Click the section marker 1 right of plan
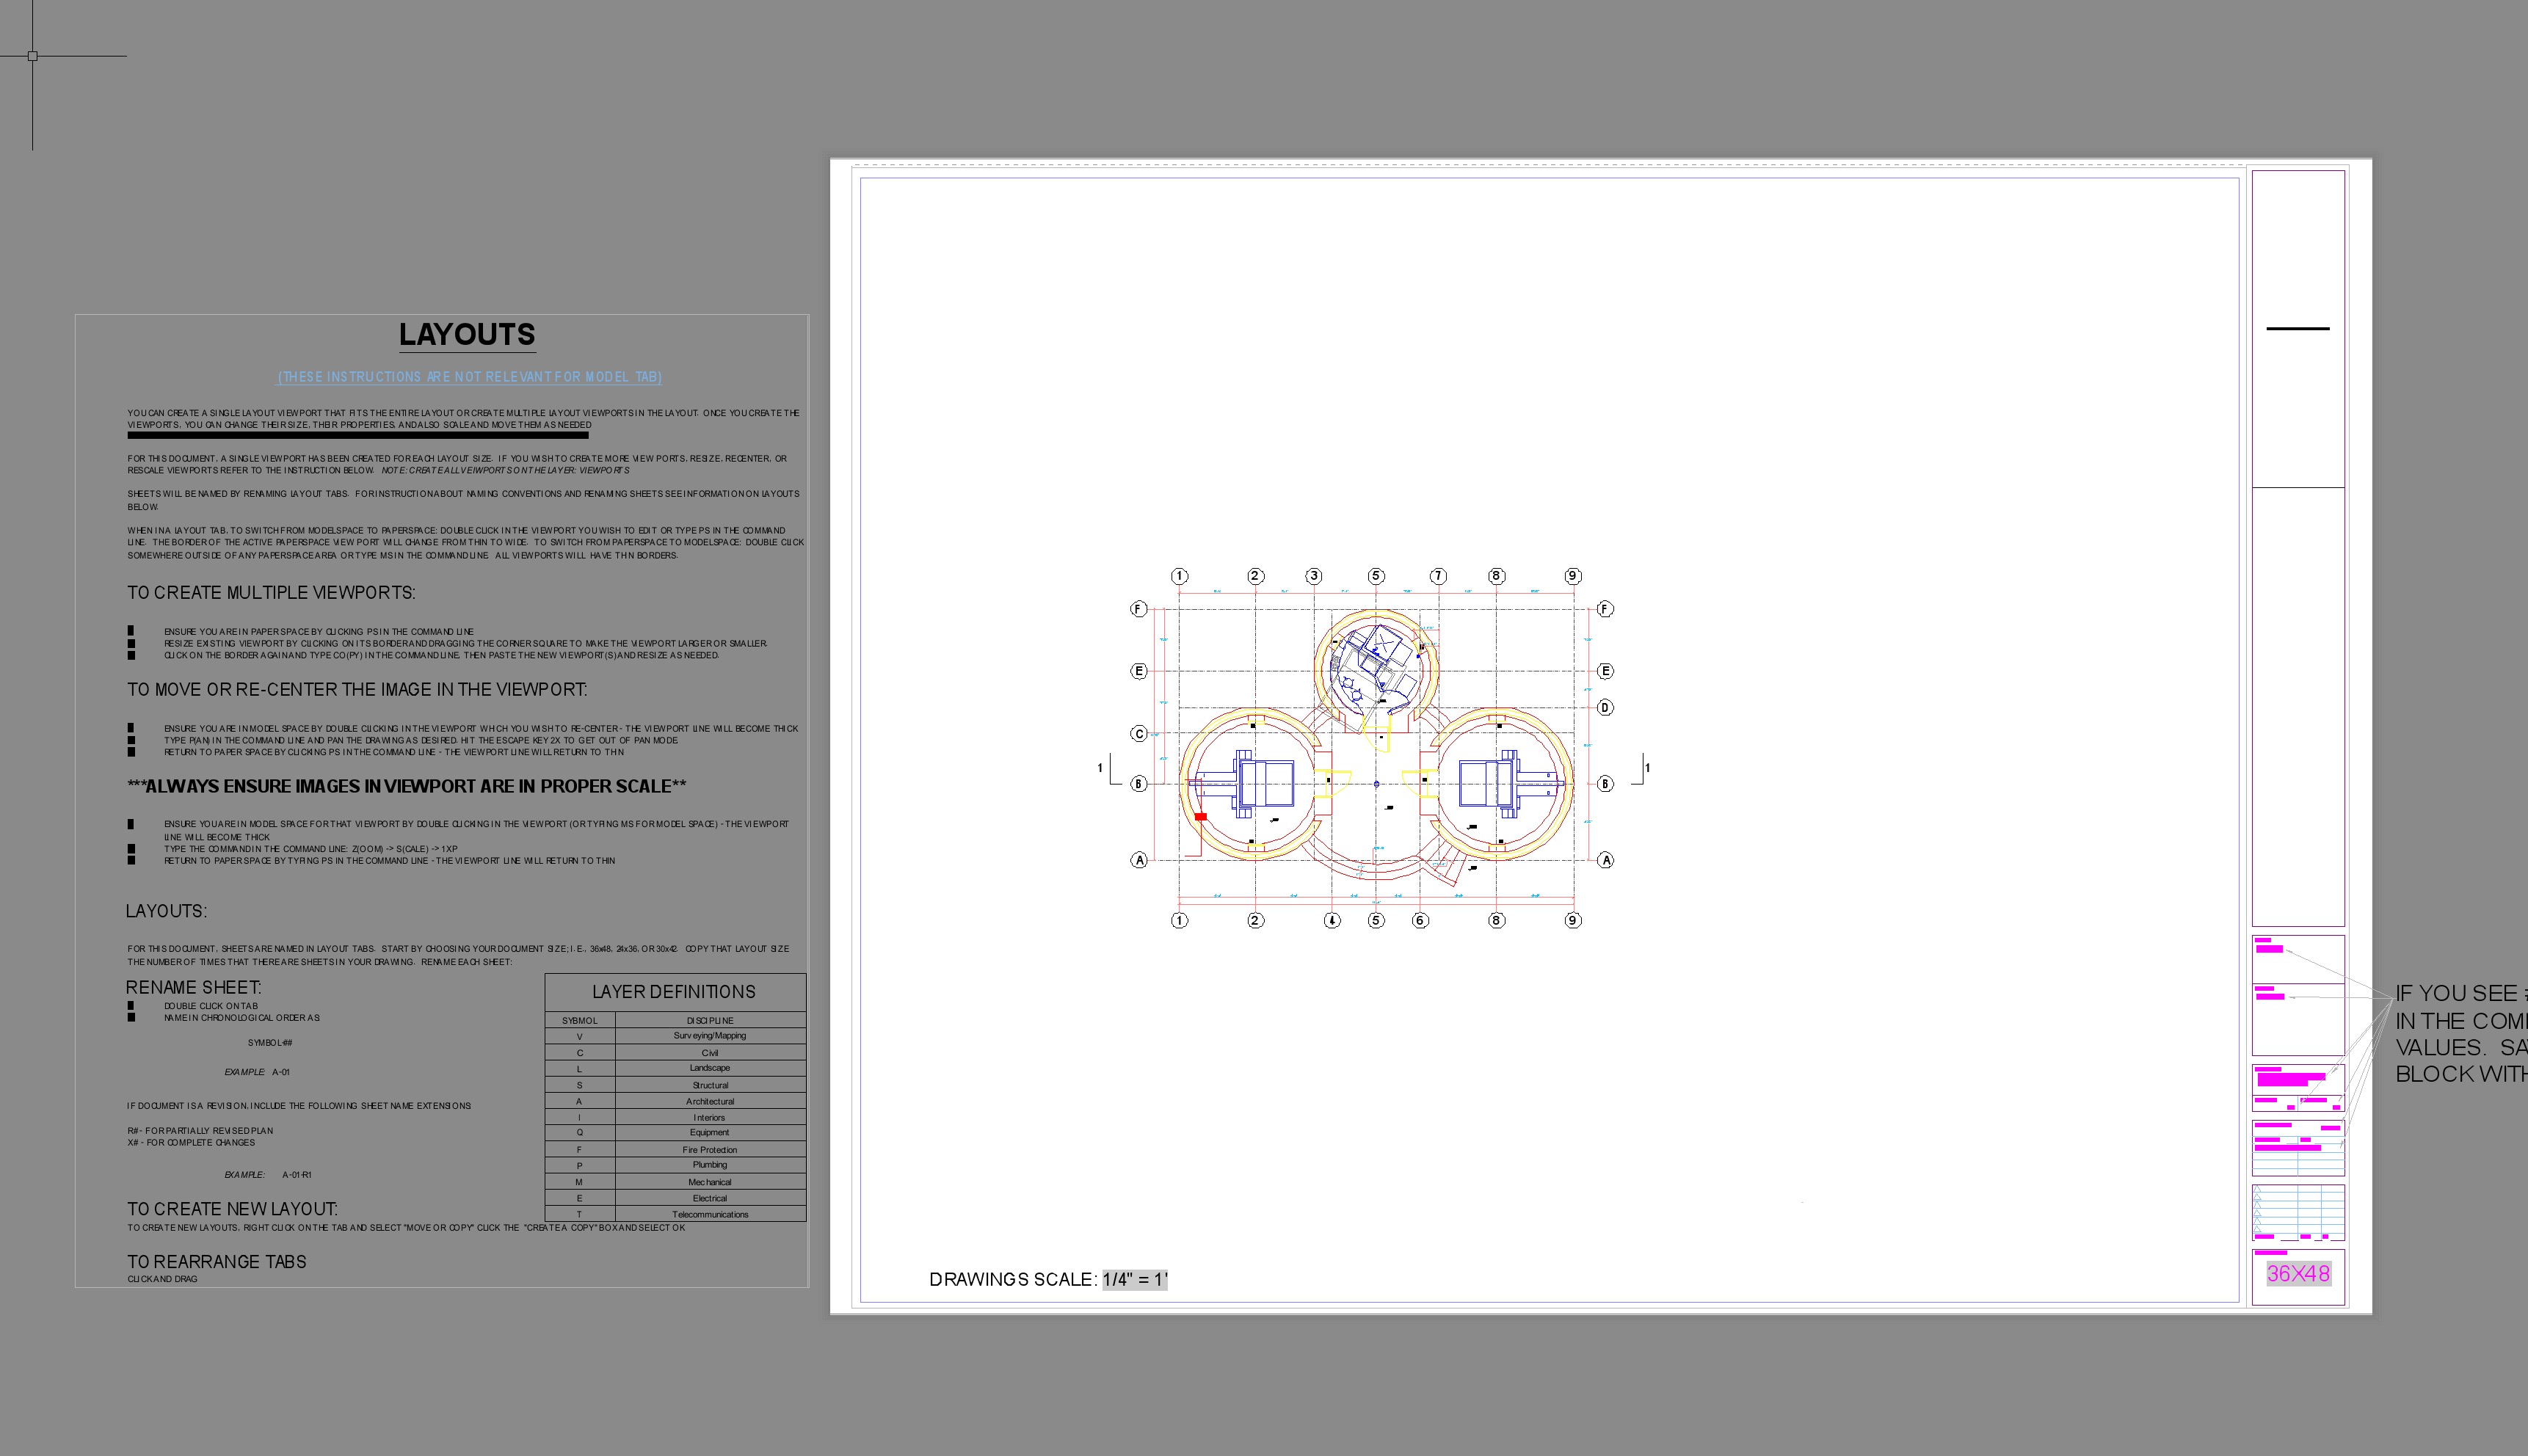The width and height of the screenshot is (2528, 1456). [x=1648, y=767]
